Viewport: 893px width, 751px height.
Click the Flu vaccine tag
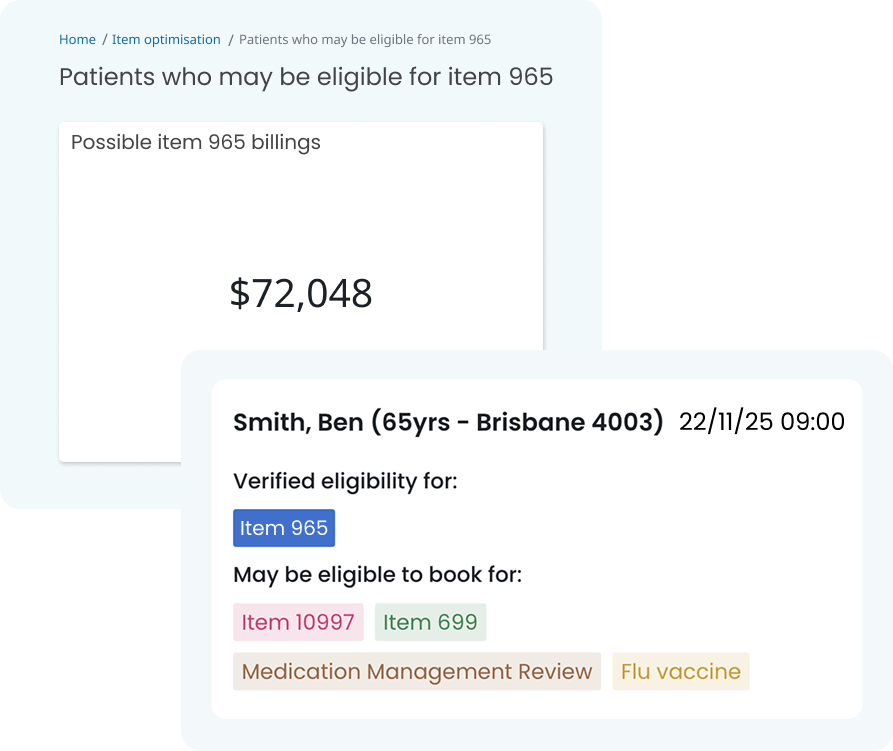681,672
